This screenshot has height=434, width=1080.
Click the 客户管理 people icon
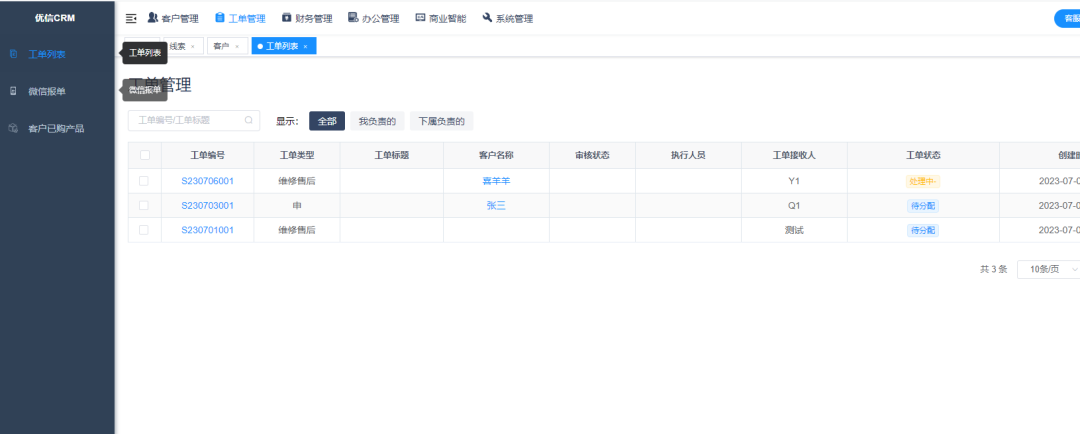pos(153,18)
